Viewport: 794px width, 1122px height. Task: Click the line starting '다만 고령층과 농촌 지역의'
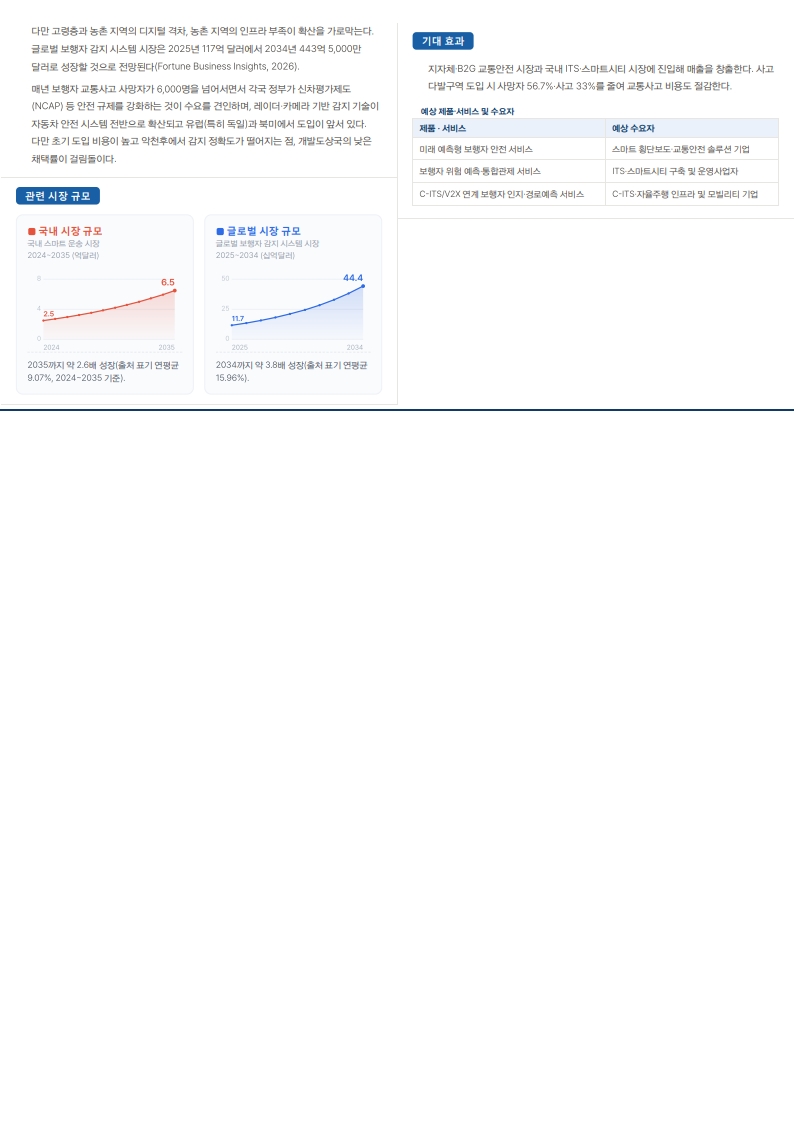click(x=202, y=31)
